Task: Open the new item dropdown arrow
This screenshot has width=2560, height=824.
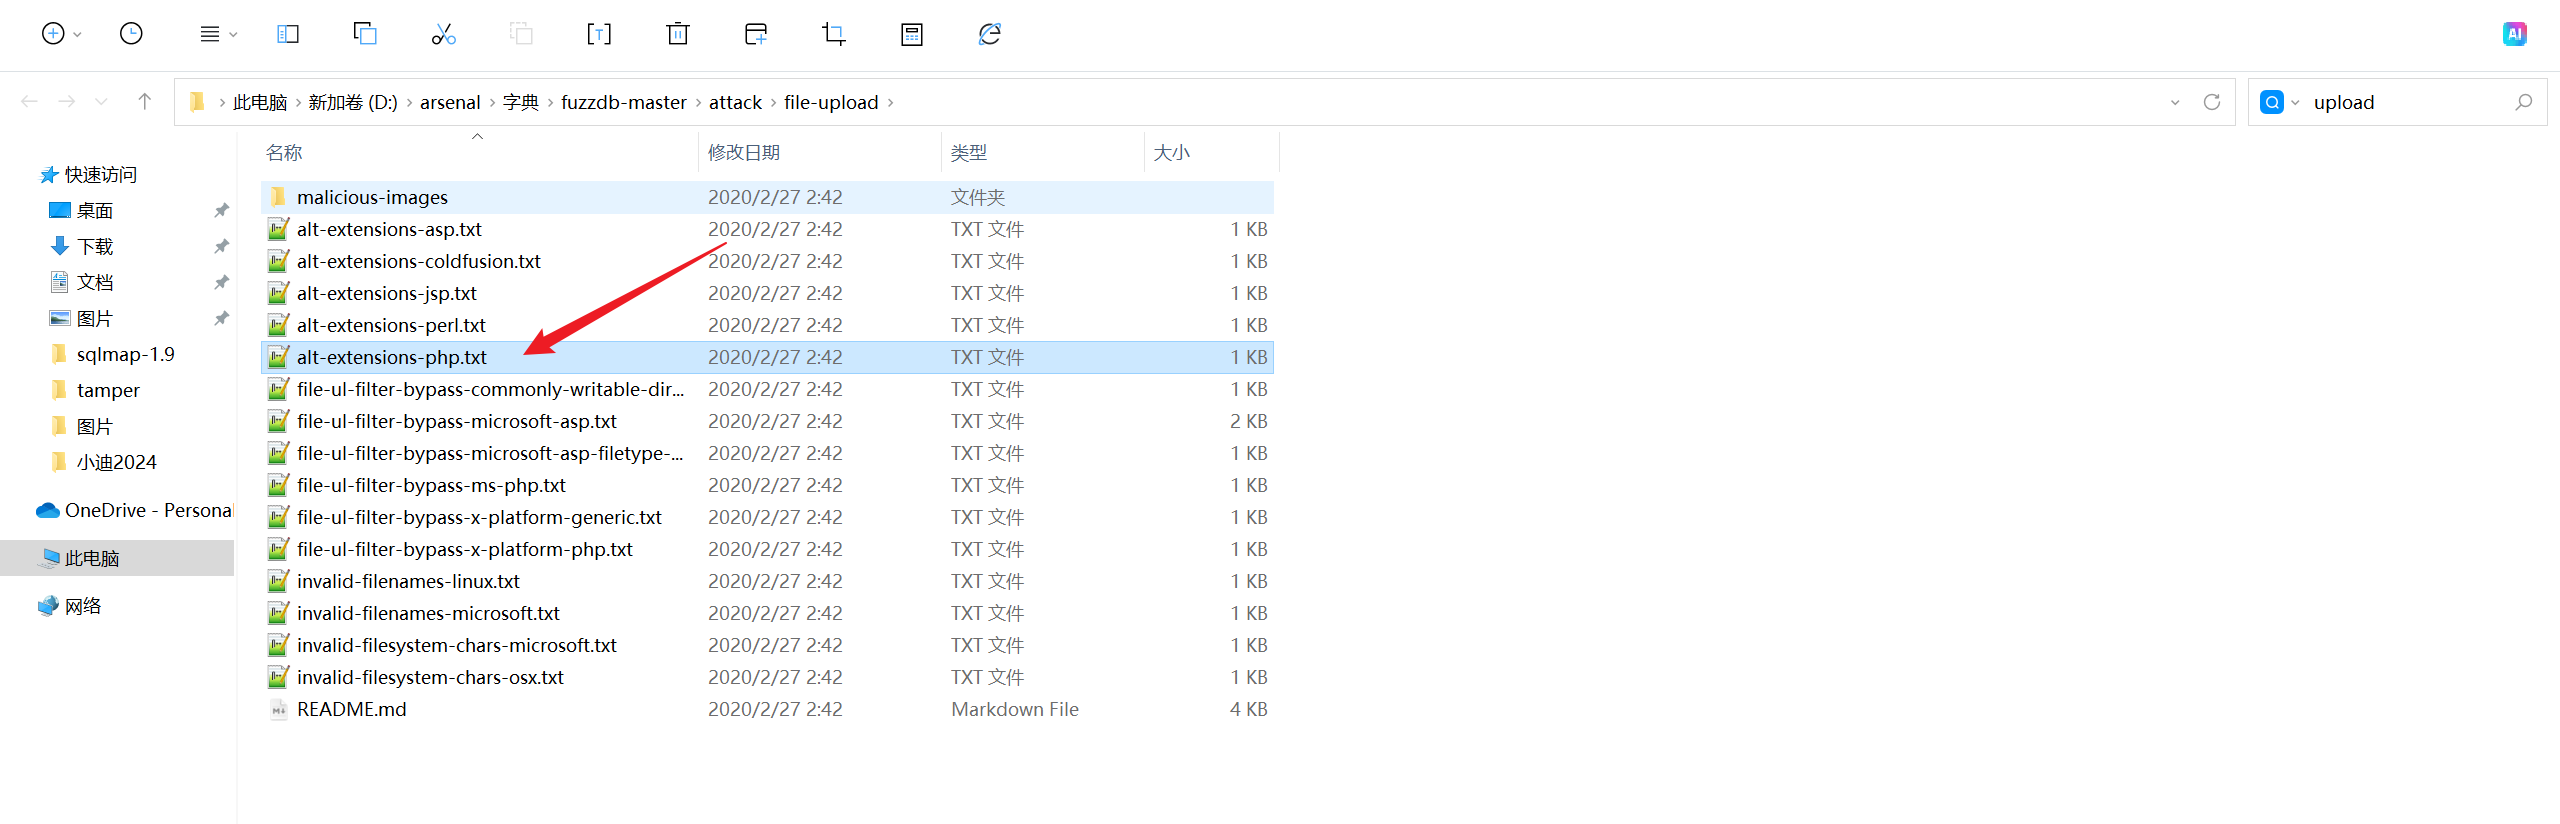Action: coord(78,35)
